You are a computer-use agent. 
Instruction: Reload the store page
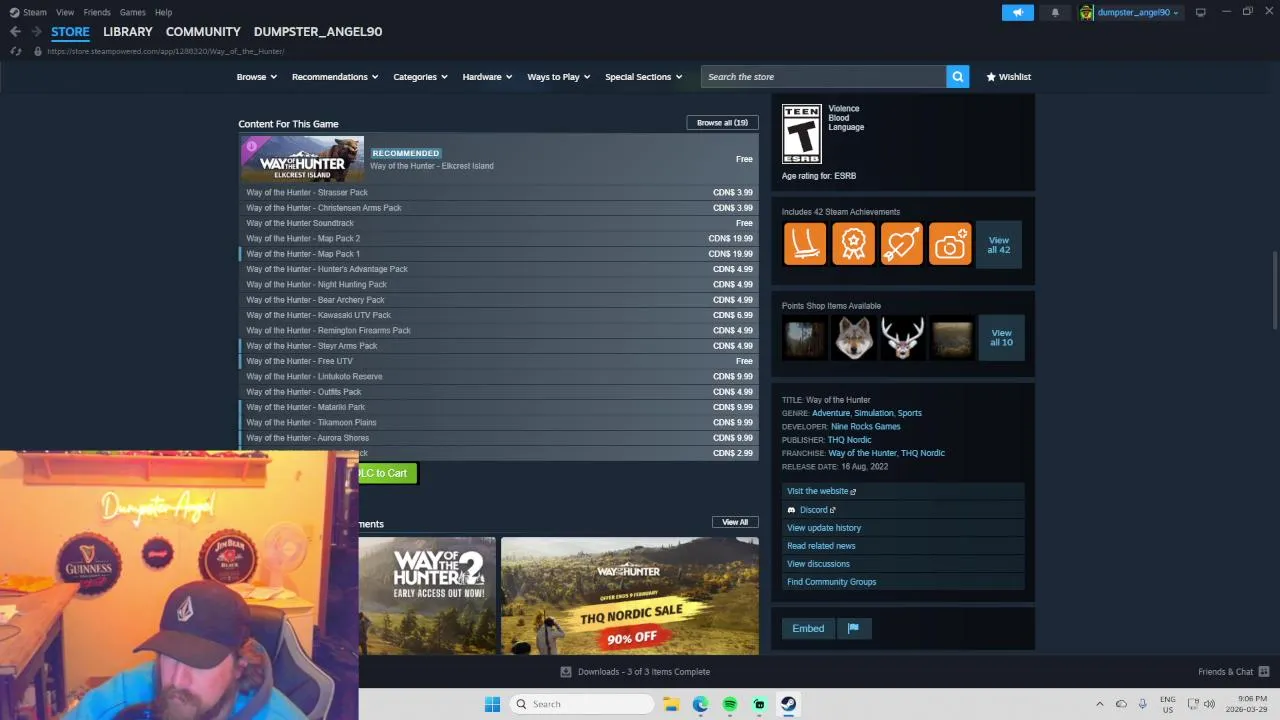click(x=16, y=51)
